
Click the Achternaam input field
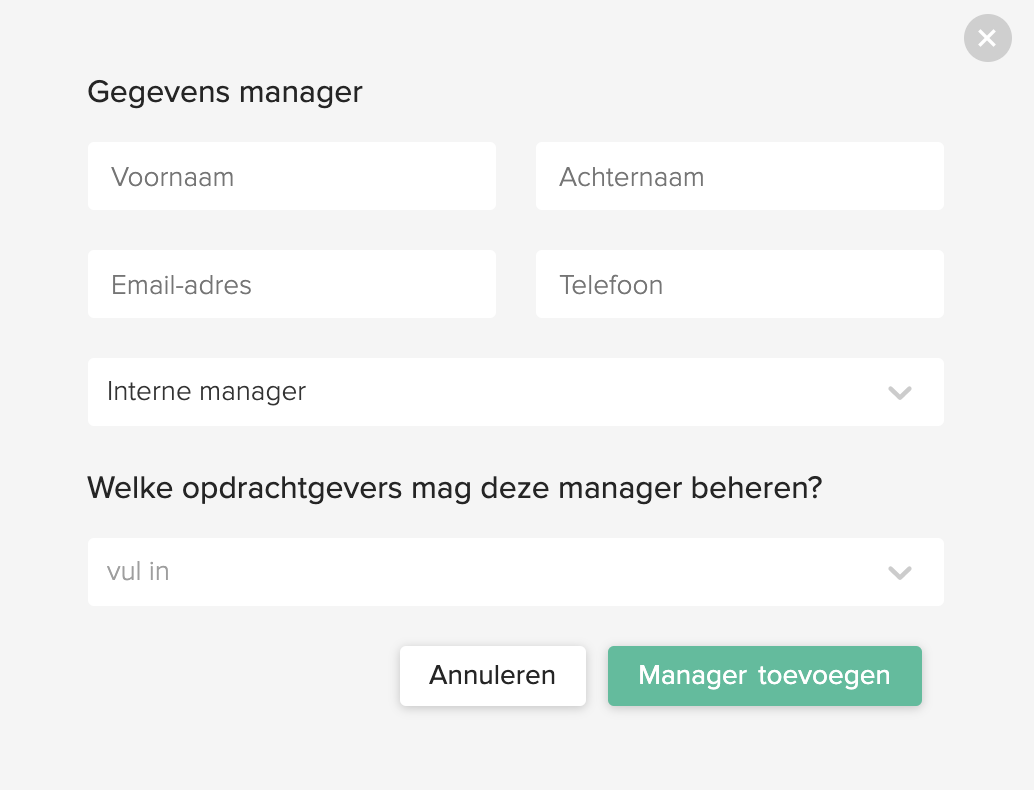point(739,176)
